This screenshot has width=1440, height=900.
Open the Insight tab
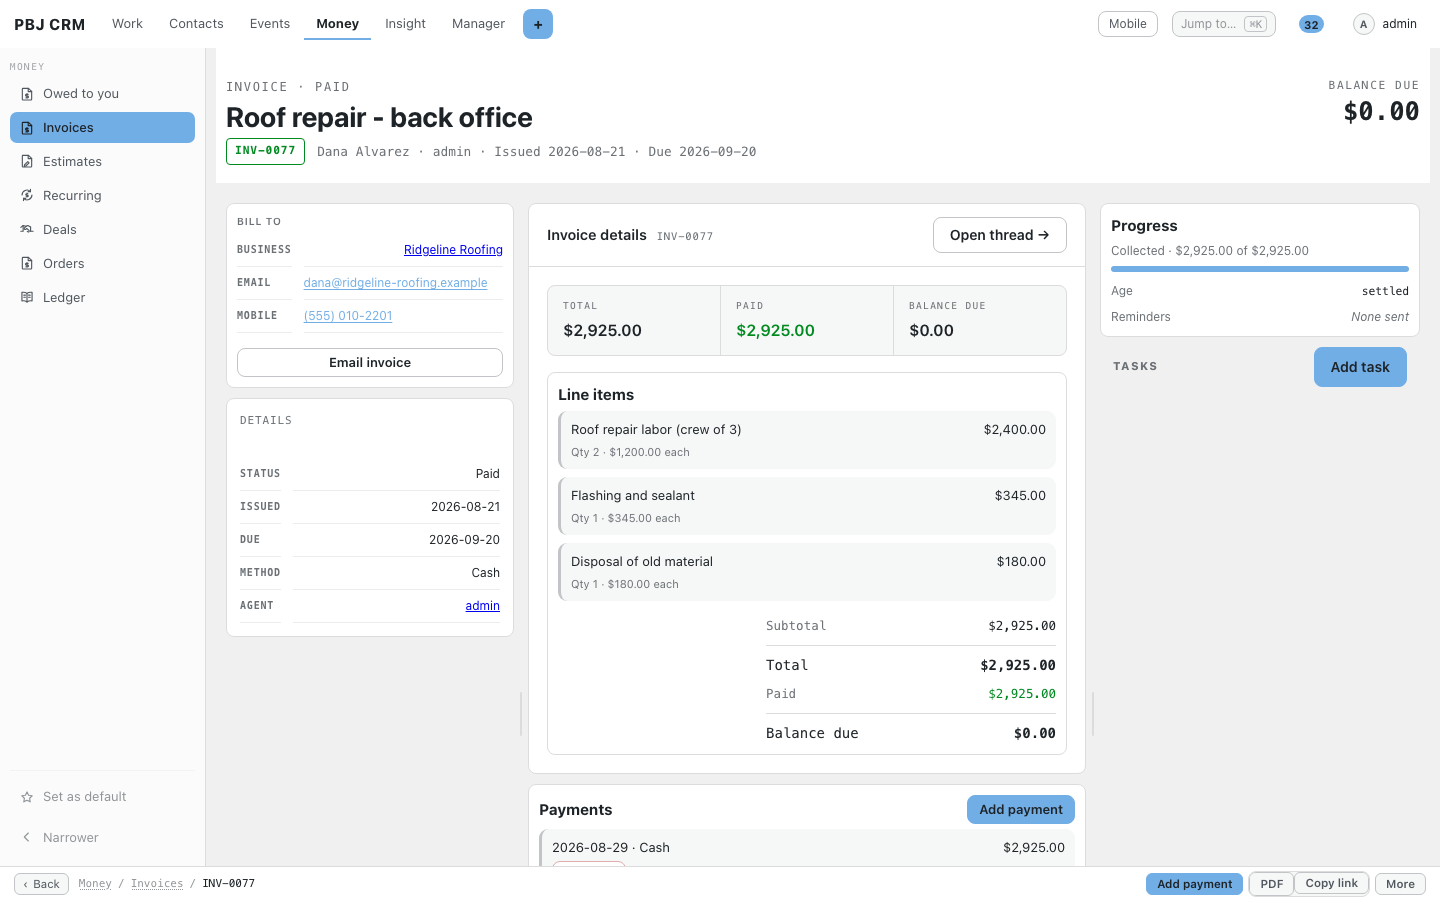(x=405, y=24)
